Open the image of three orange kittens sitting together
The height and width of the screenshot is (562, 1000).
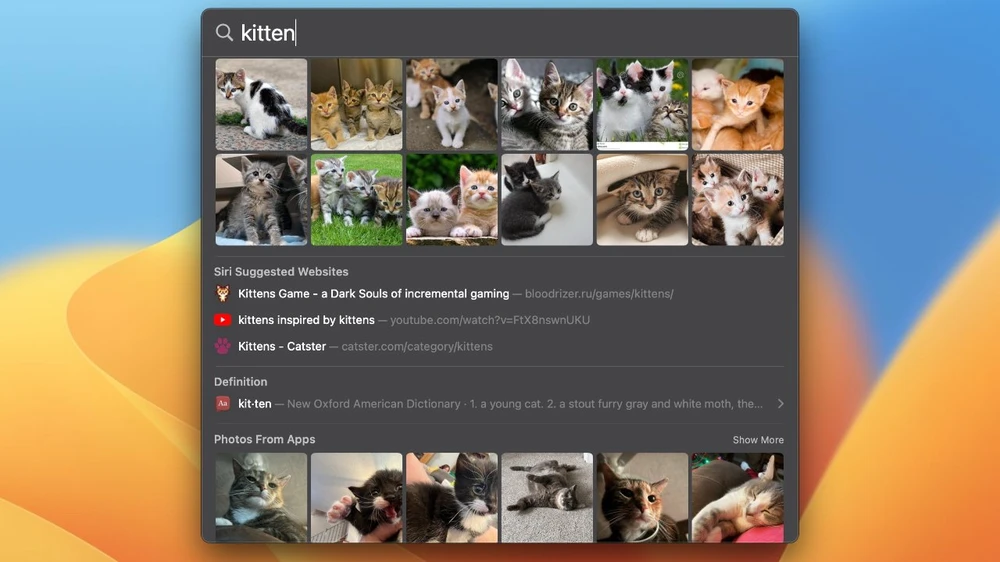click(356, 104)
